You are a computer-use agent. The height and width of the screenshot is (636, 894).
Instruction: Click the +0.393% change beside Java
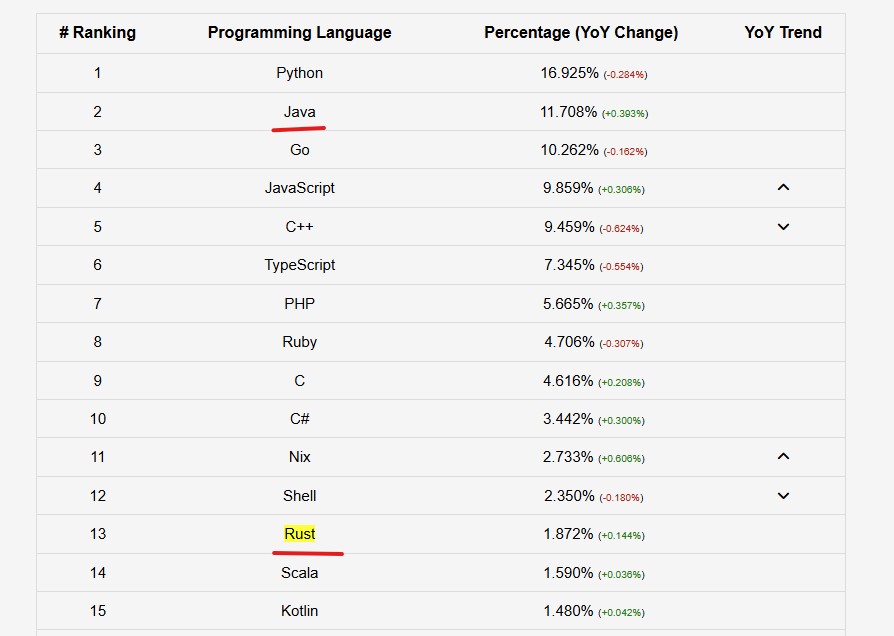coord(625,114)
